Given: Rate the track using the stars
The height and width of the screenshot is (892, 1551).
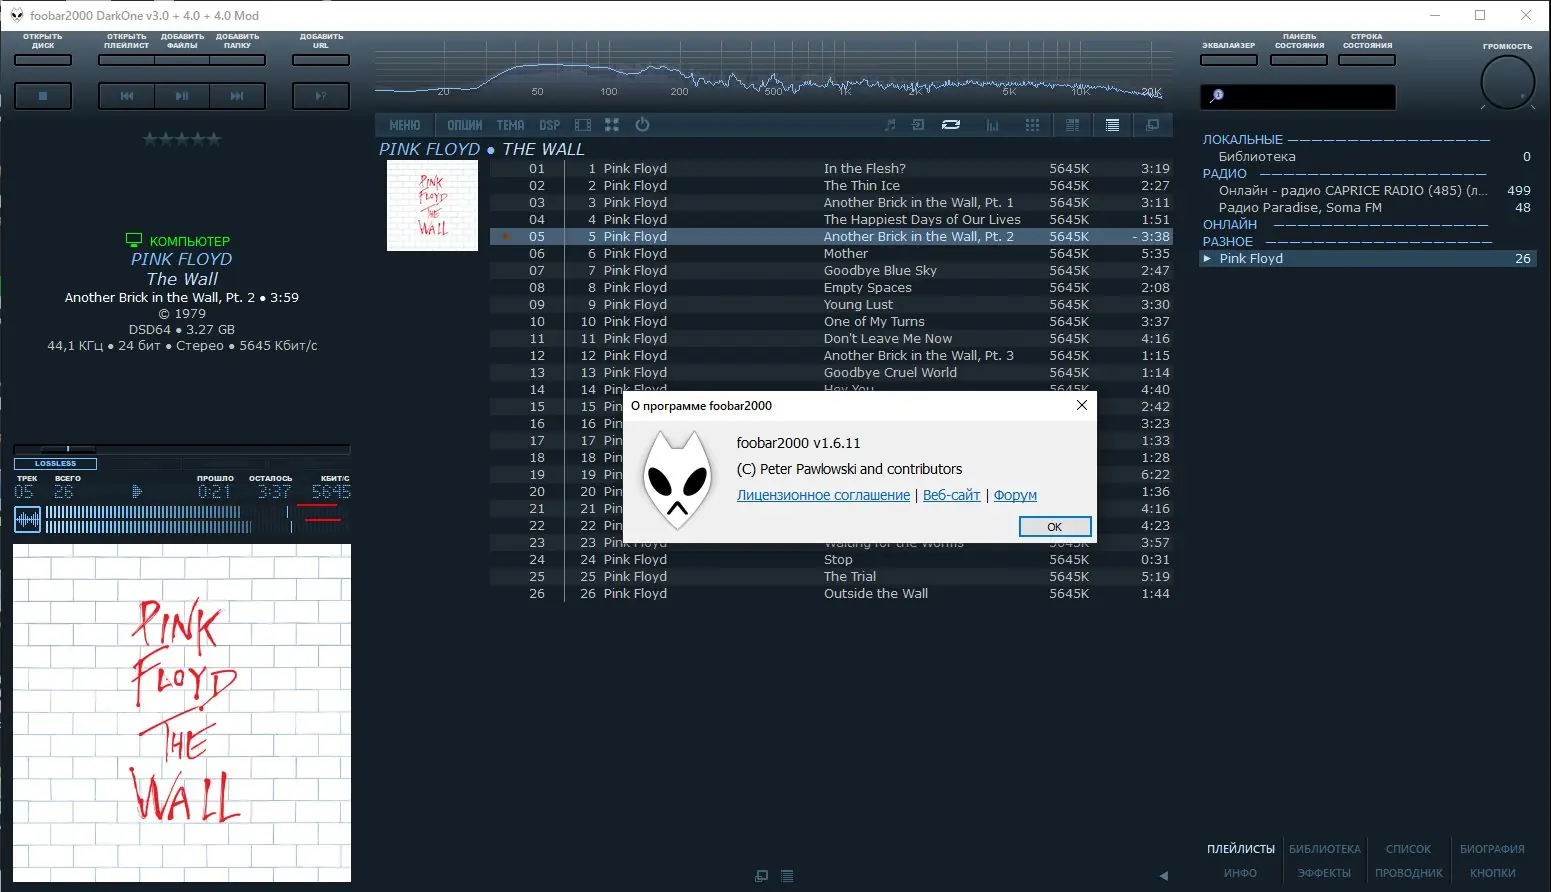Looking at the screenshot, I should 182,139.
